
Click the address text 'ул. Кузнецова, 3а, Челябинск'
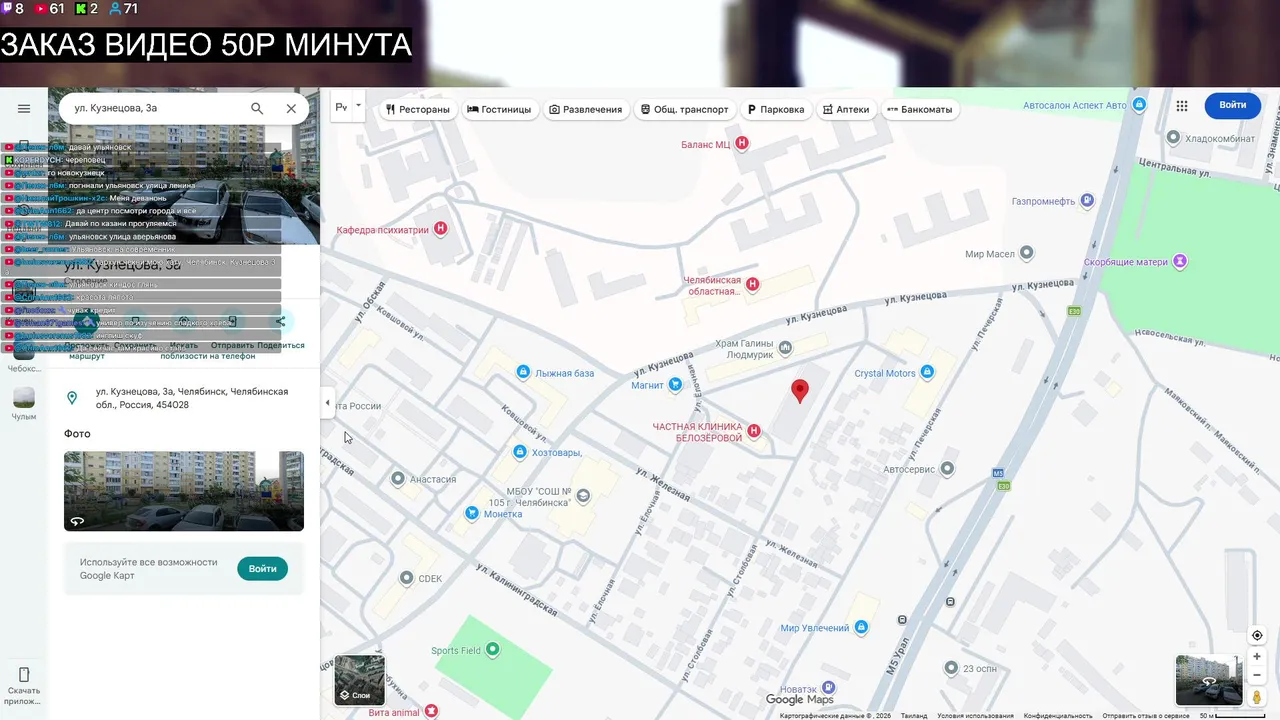pyautogui.click(x=192, y=398)
